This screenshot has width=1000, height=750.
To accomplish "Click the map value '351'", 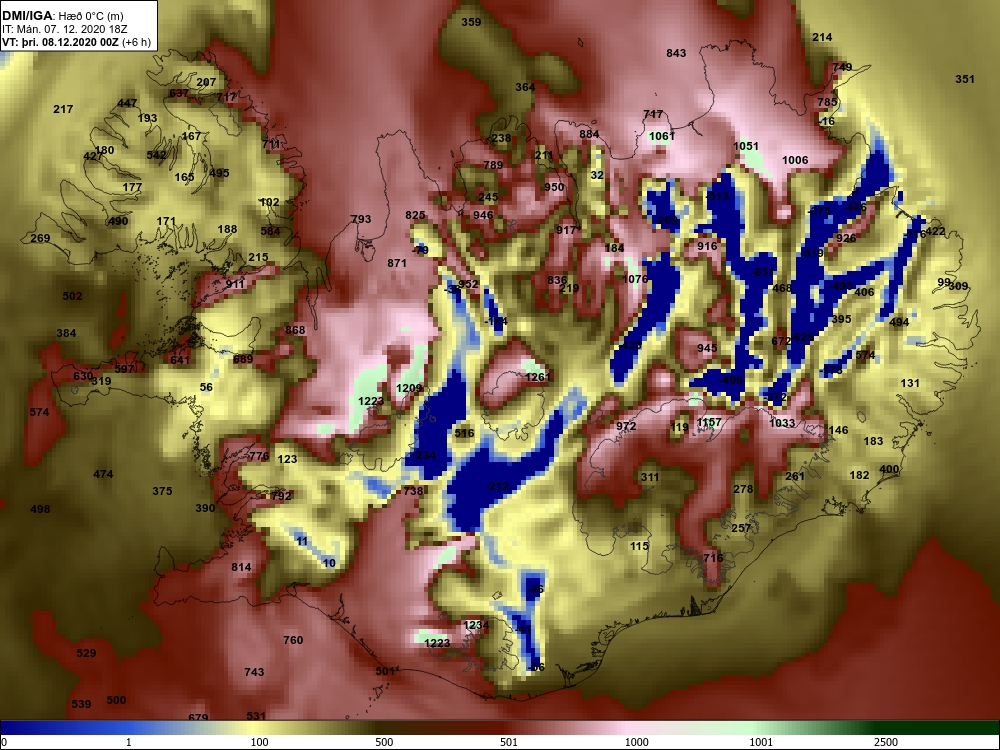I will [965, 79].
